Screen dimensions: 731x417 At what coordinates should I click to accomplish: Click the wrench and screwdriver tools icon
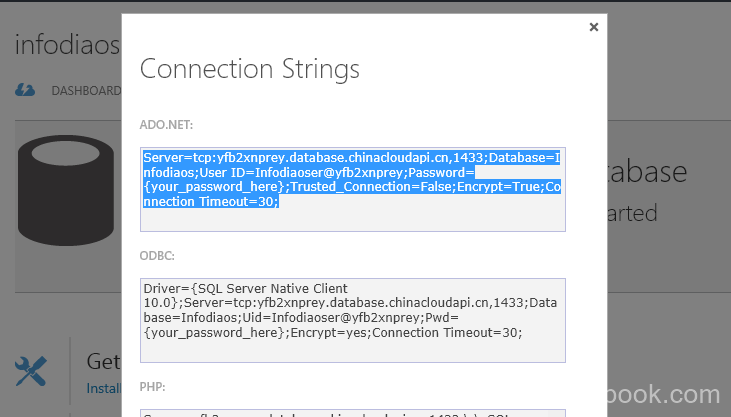point(32,371)
